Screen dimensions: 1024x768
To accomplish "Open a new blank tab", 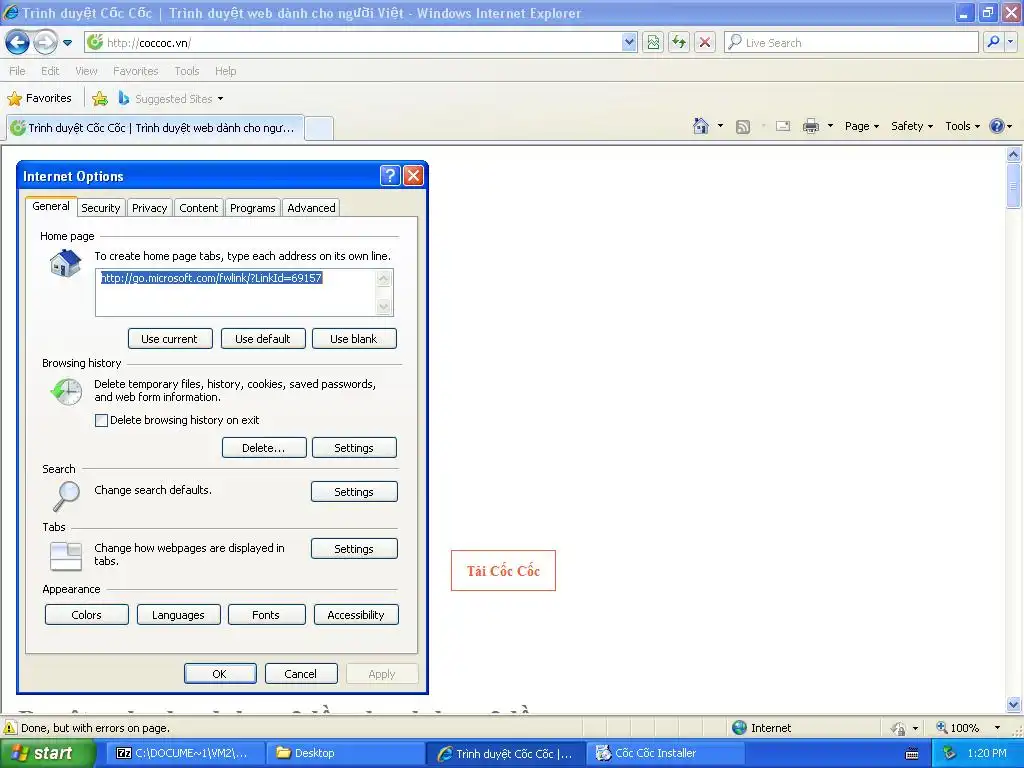I will 319,128.
